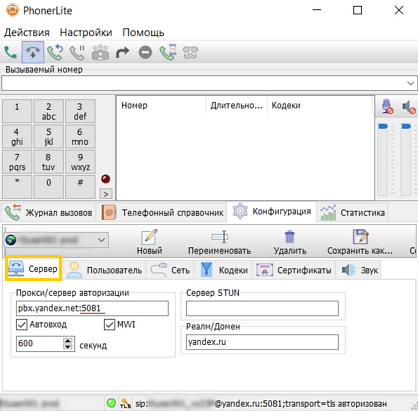The height and width of the screenshot is (411, 418).
Task: Click the Кодеки column header in call list
Action: (x=319, y=106)
